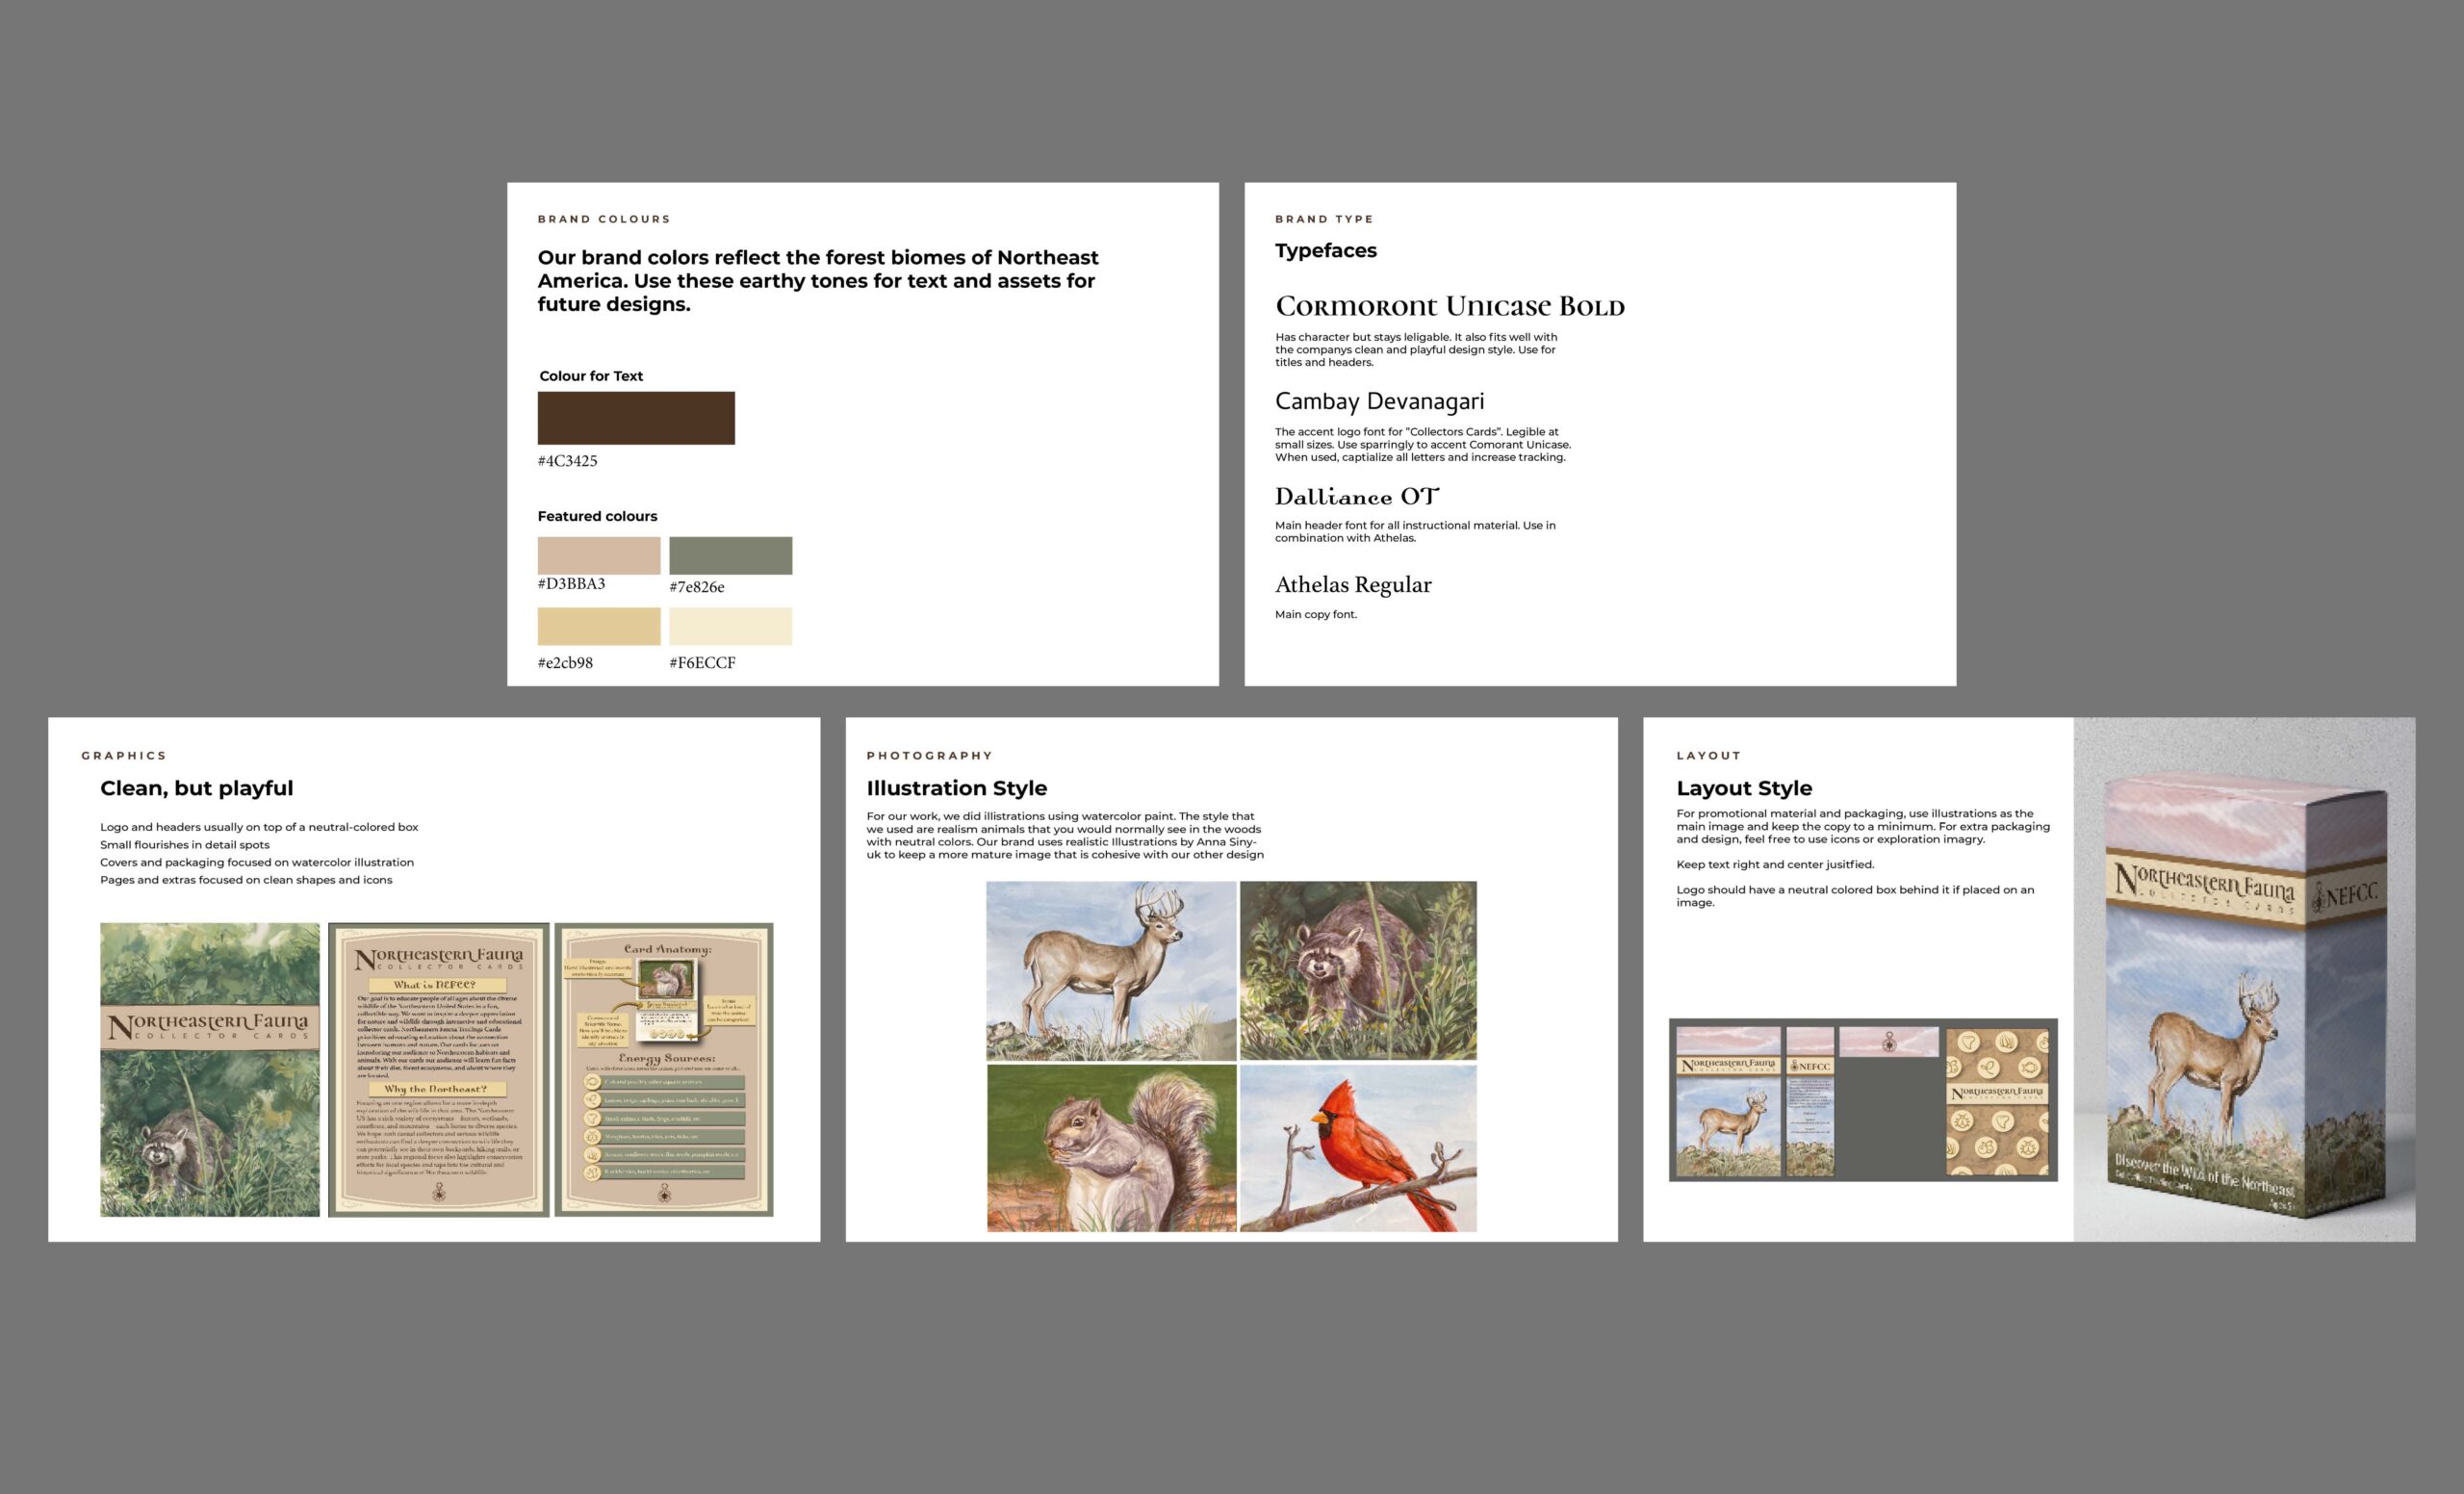The width and height of the screenshot is (2464, 1494).
Task: Click the Dalliance OT typeface sample
Action: click(1356, 496)
